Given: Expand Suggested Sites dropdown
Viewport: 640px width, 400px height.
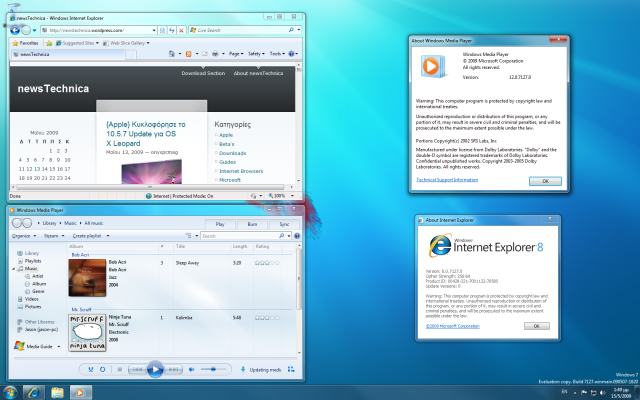Looking at the screenshot, I should [97, 43].
